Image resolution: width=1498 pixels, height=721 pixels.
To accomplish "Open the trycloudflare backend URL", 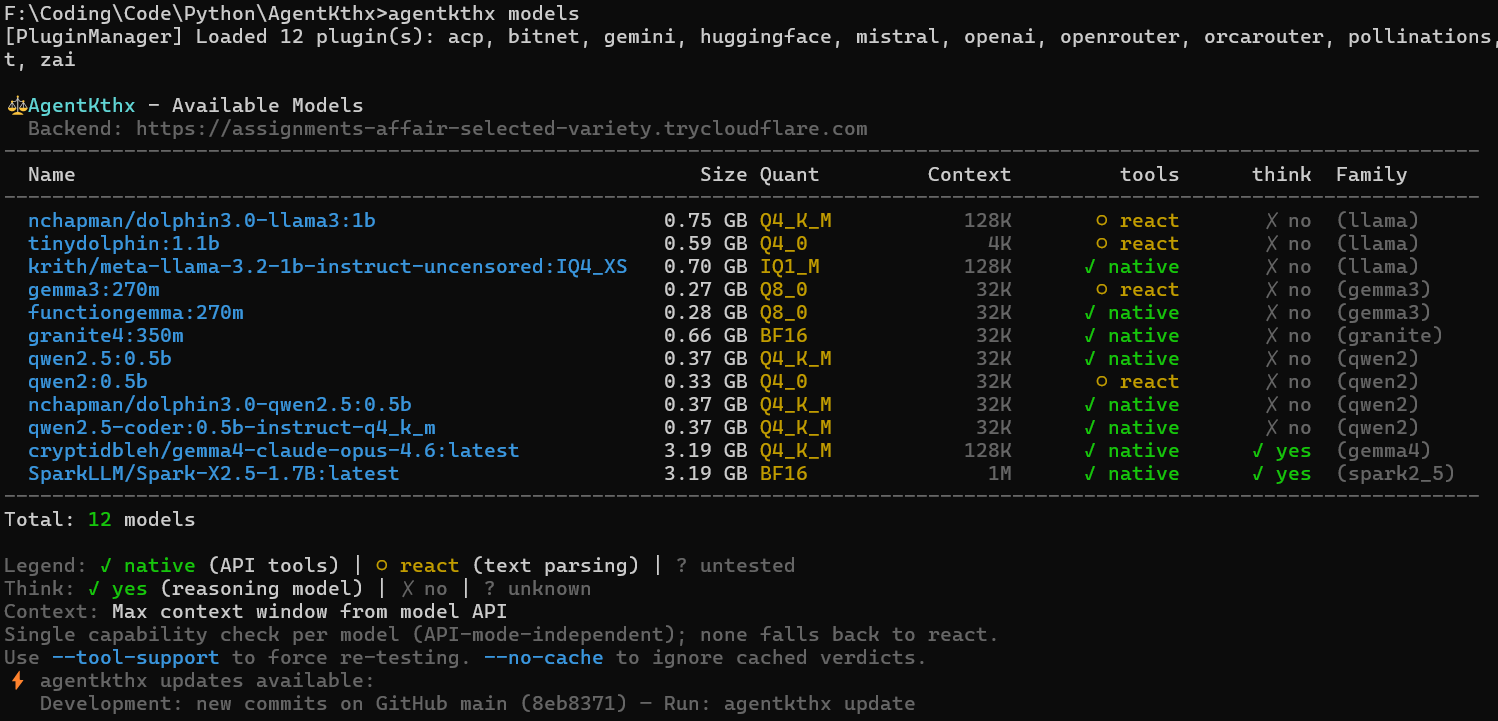I will point(501,129).
